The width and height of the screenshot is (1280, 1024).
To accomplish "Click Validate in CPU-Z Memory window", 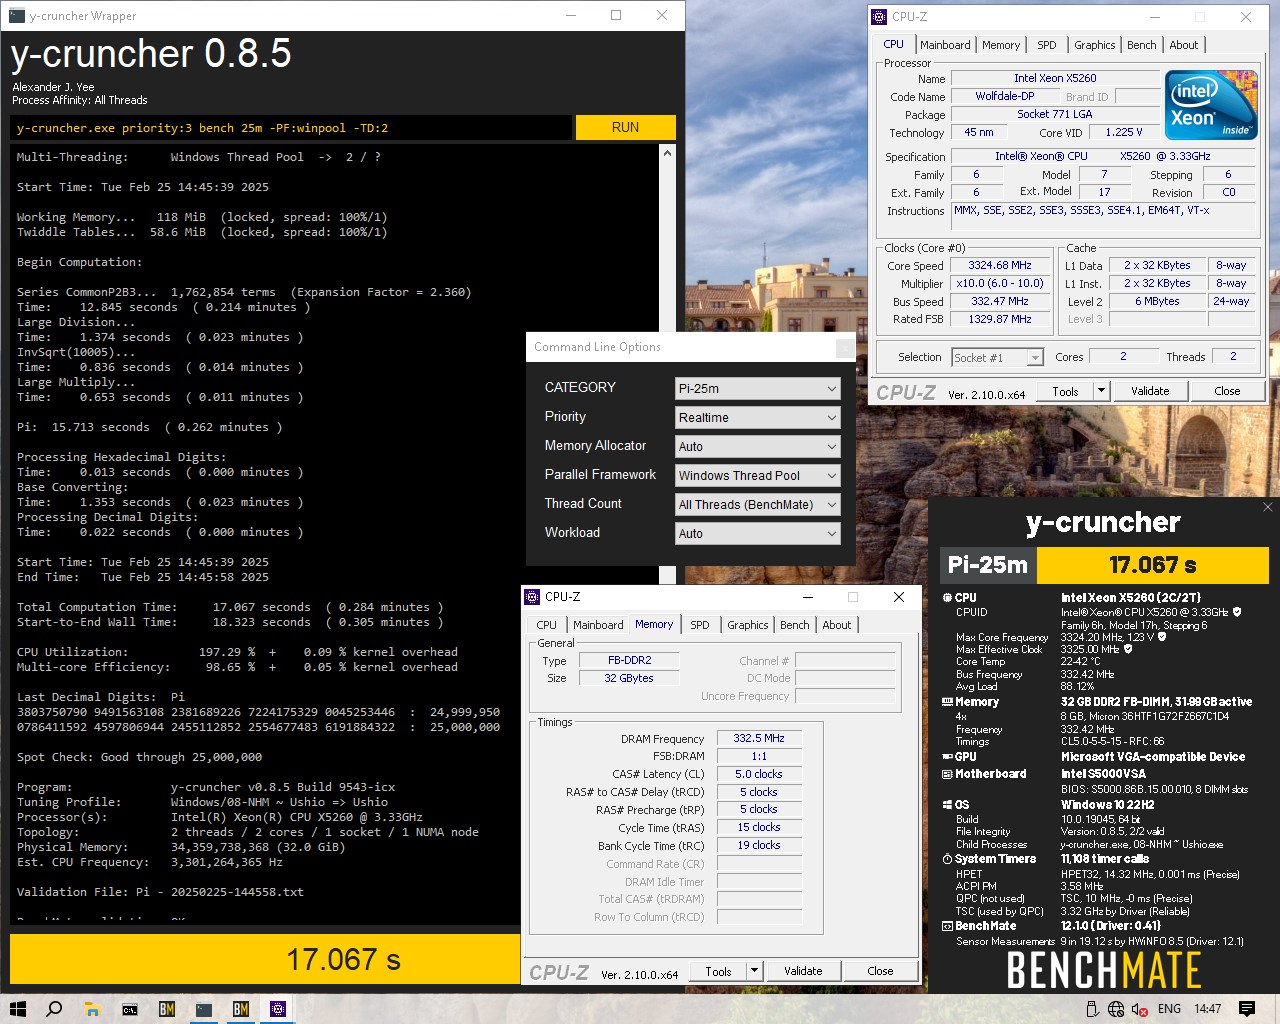I will click(x=803, y=971).
